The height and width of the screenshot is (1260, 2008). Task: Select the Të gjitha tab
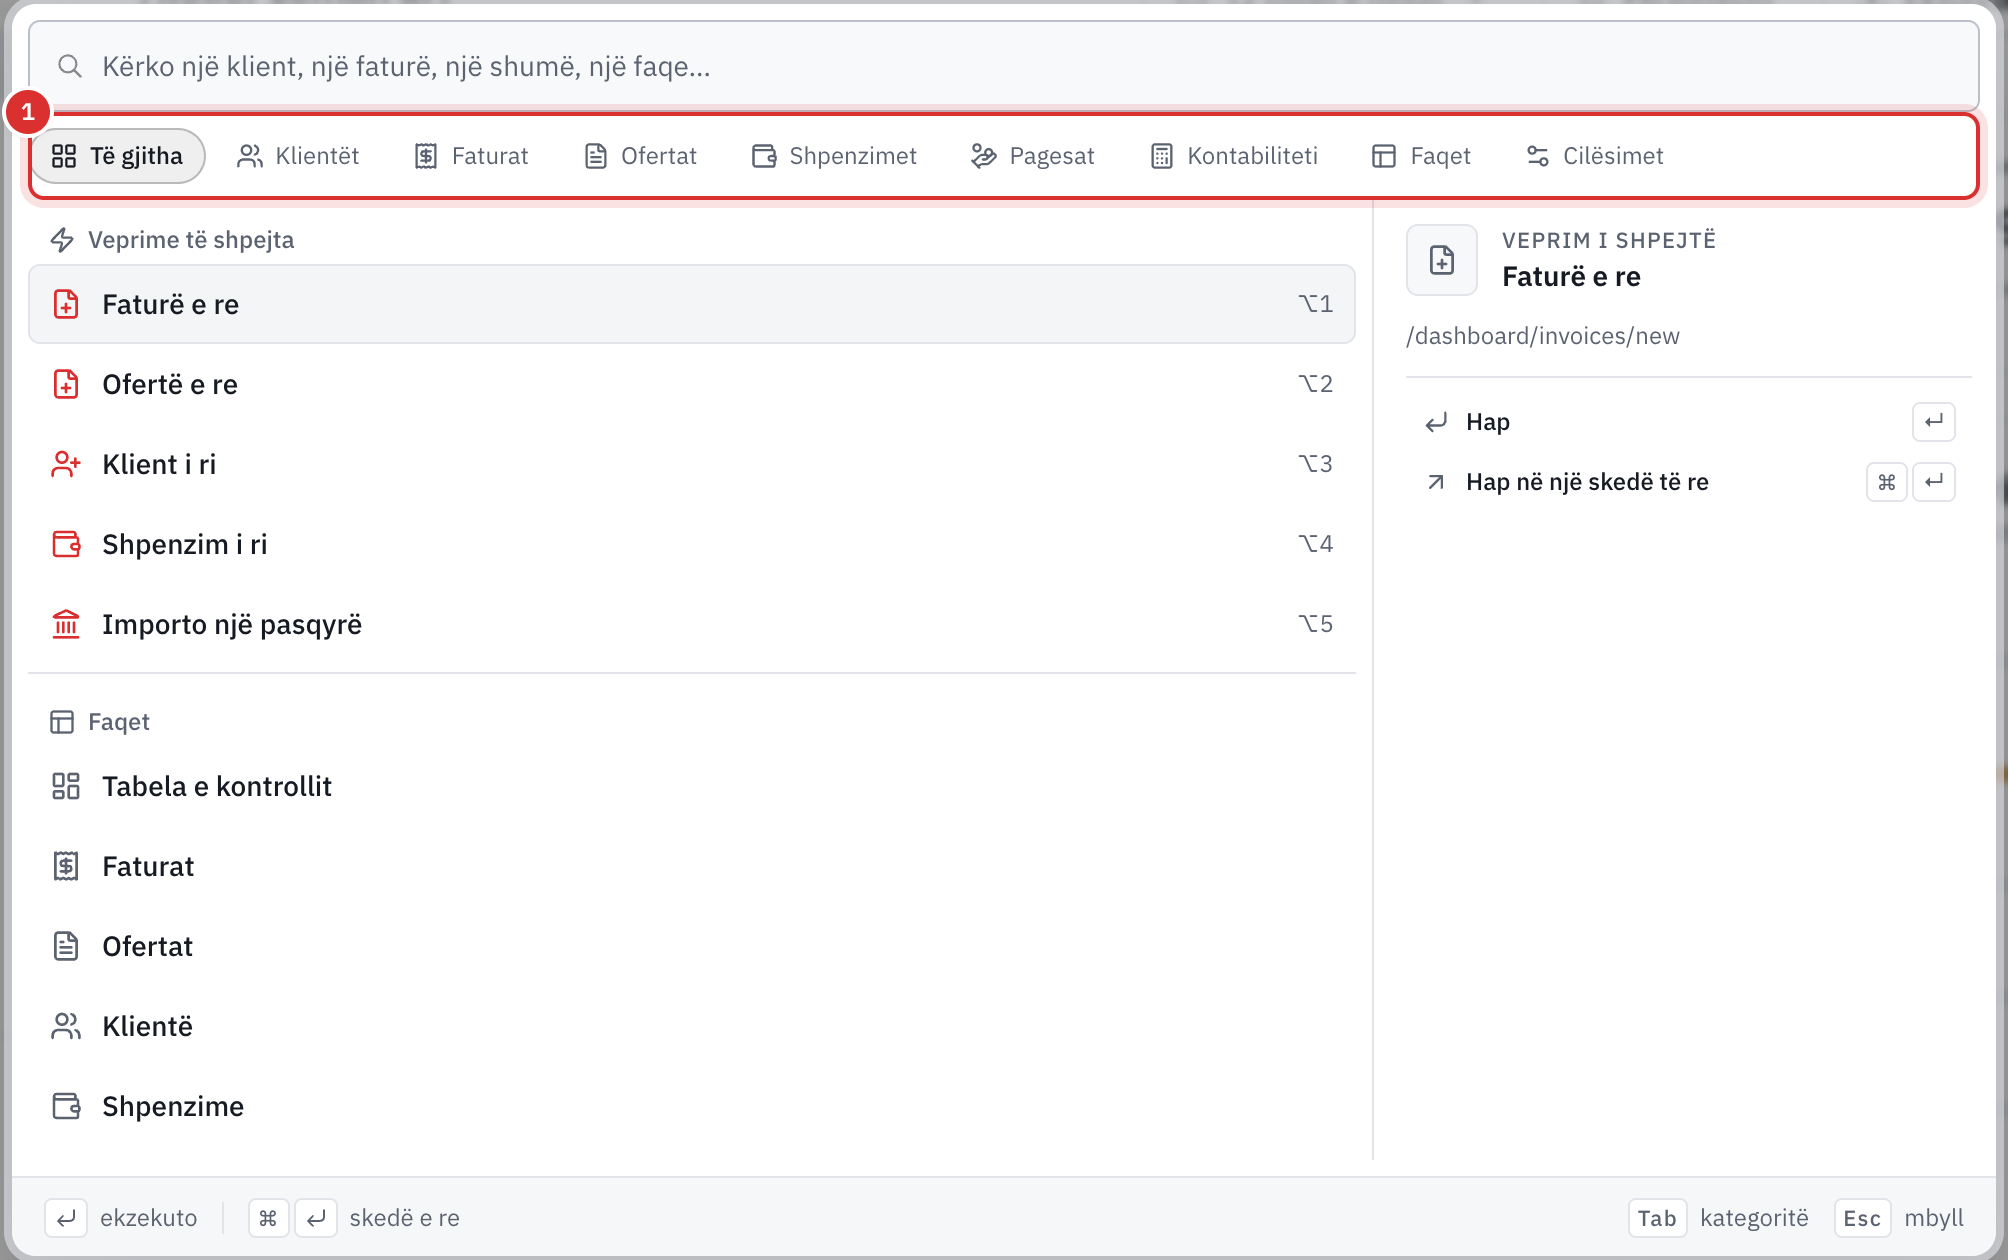[x=118, y=156]
